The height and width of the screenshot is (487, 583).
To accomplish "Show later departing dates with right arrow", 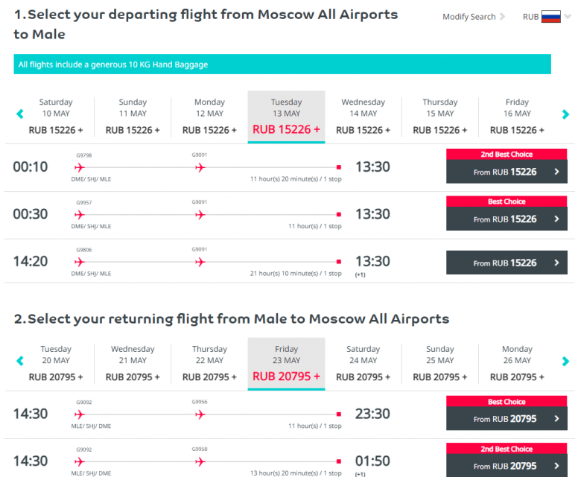I will (x=565, y=114).
